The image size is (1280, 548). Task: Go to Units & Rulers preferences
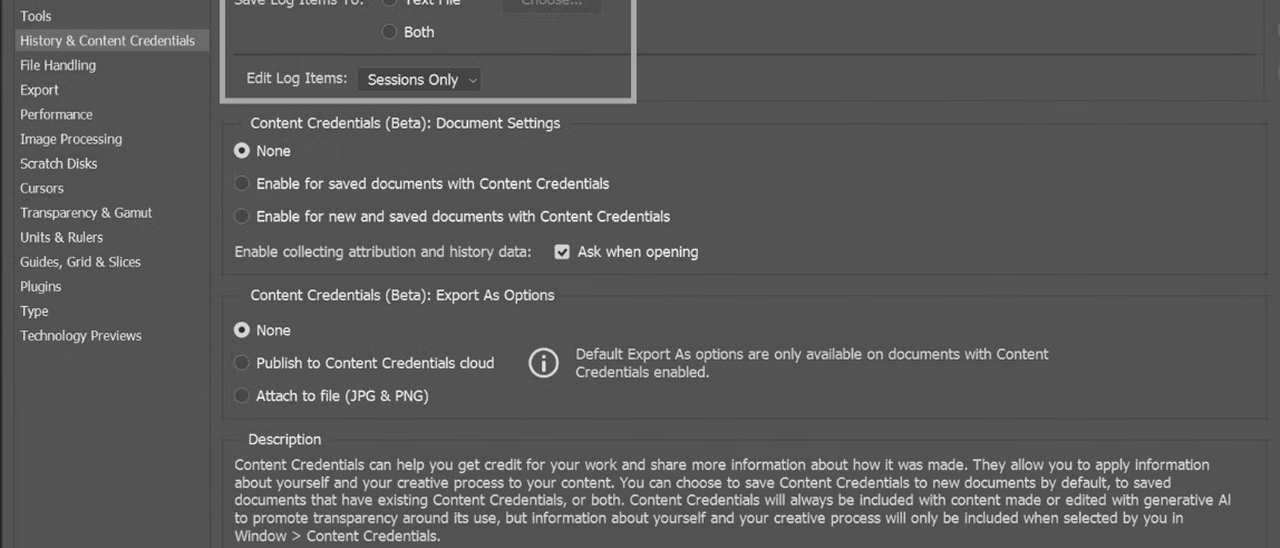(61, 237)
